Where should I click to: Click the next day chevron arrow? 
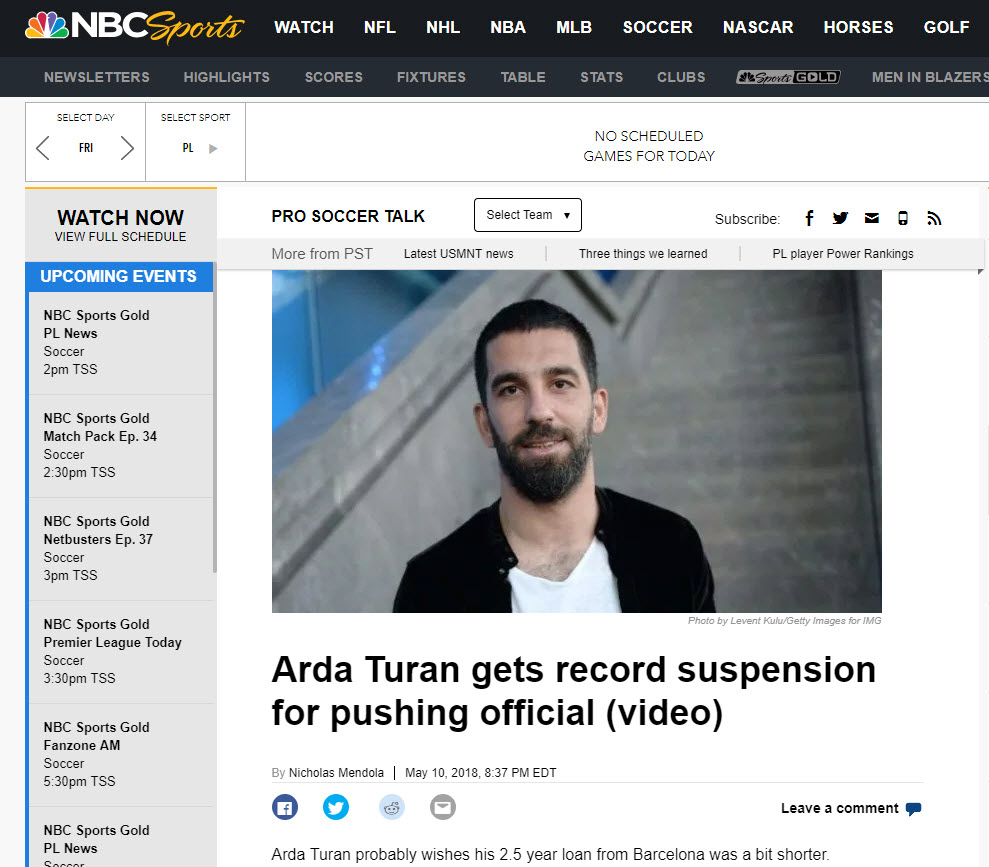tap(126, 146)
